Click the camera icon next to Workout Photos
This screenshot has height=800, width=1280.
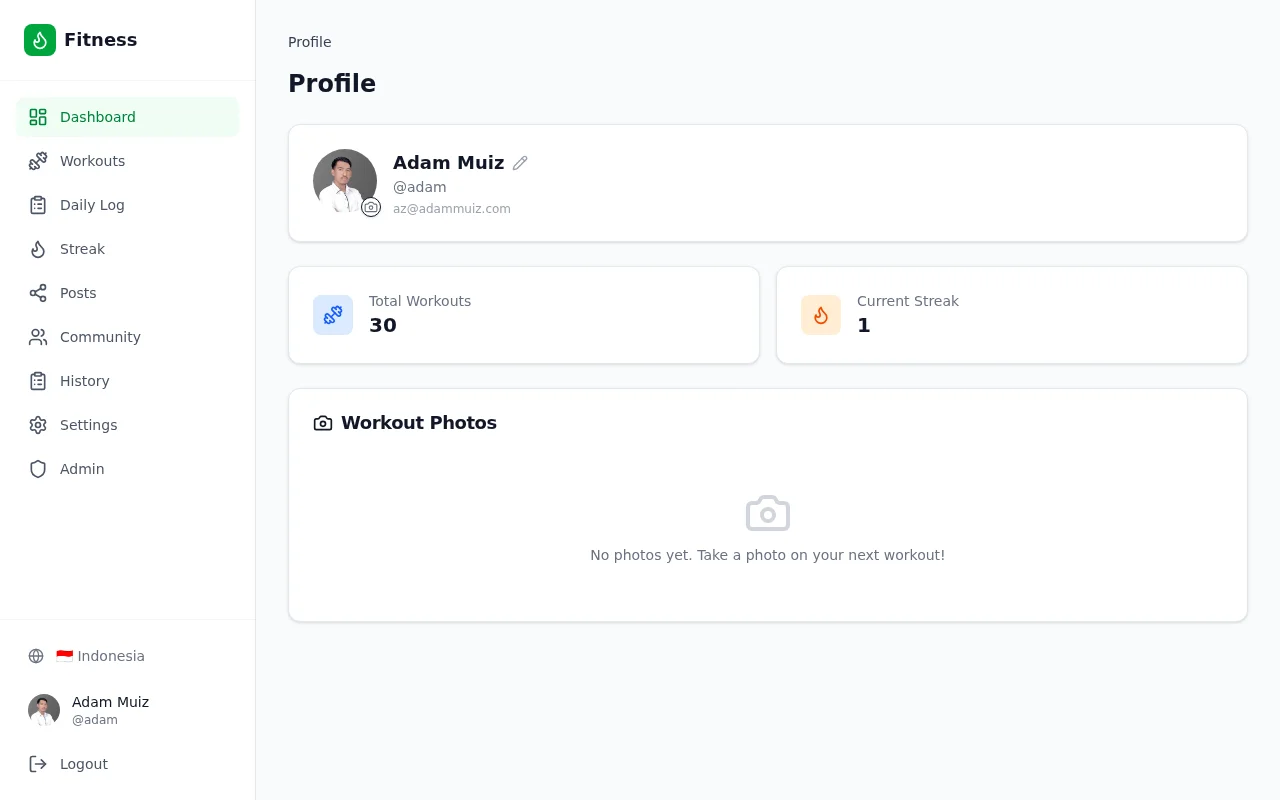click(x=323, y=423)
